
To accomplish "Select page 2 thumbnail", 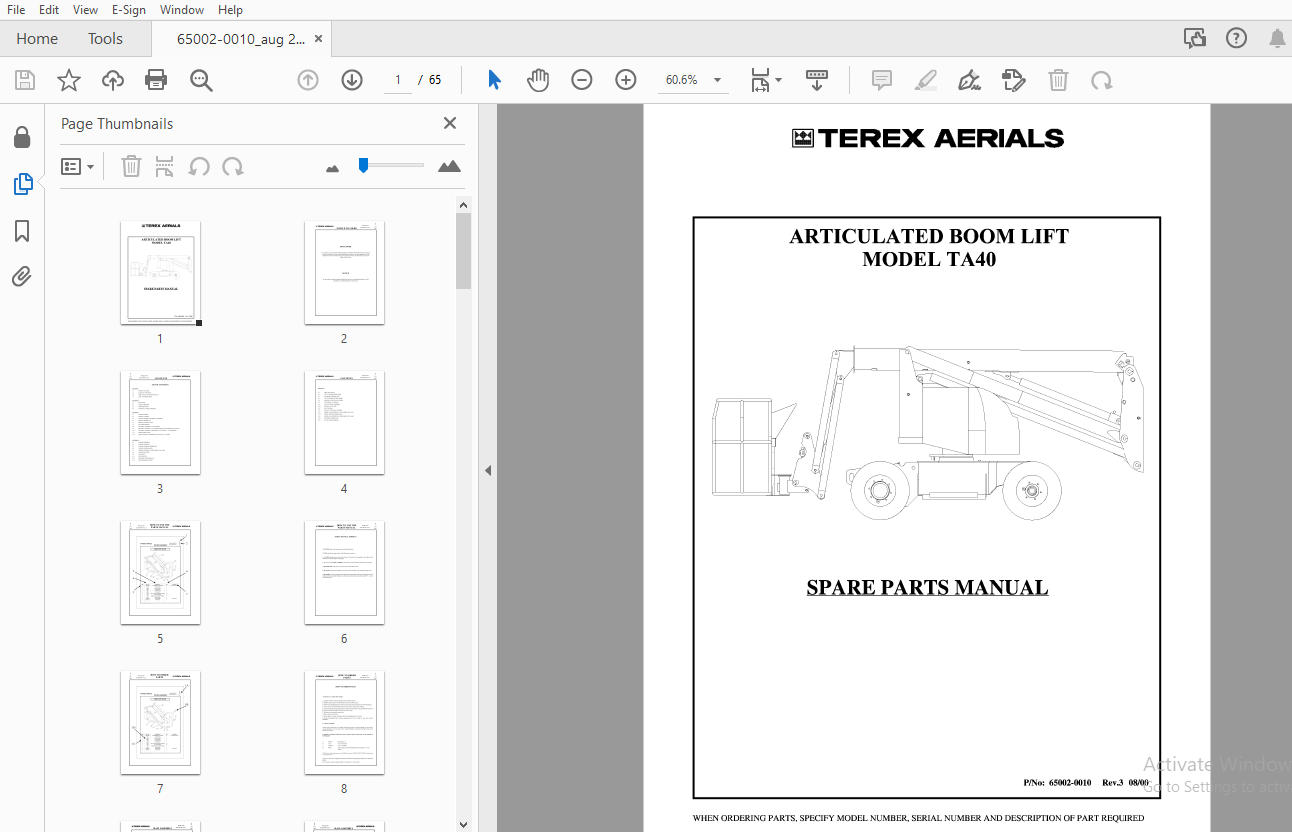I will coord(344,273).
